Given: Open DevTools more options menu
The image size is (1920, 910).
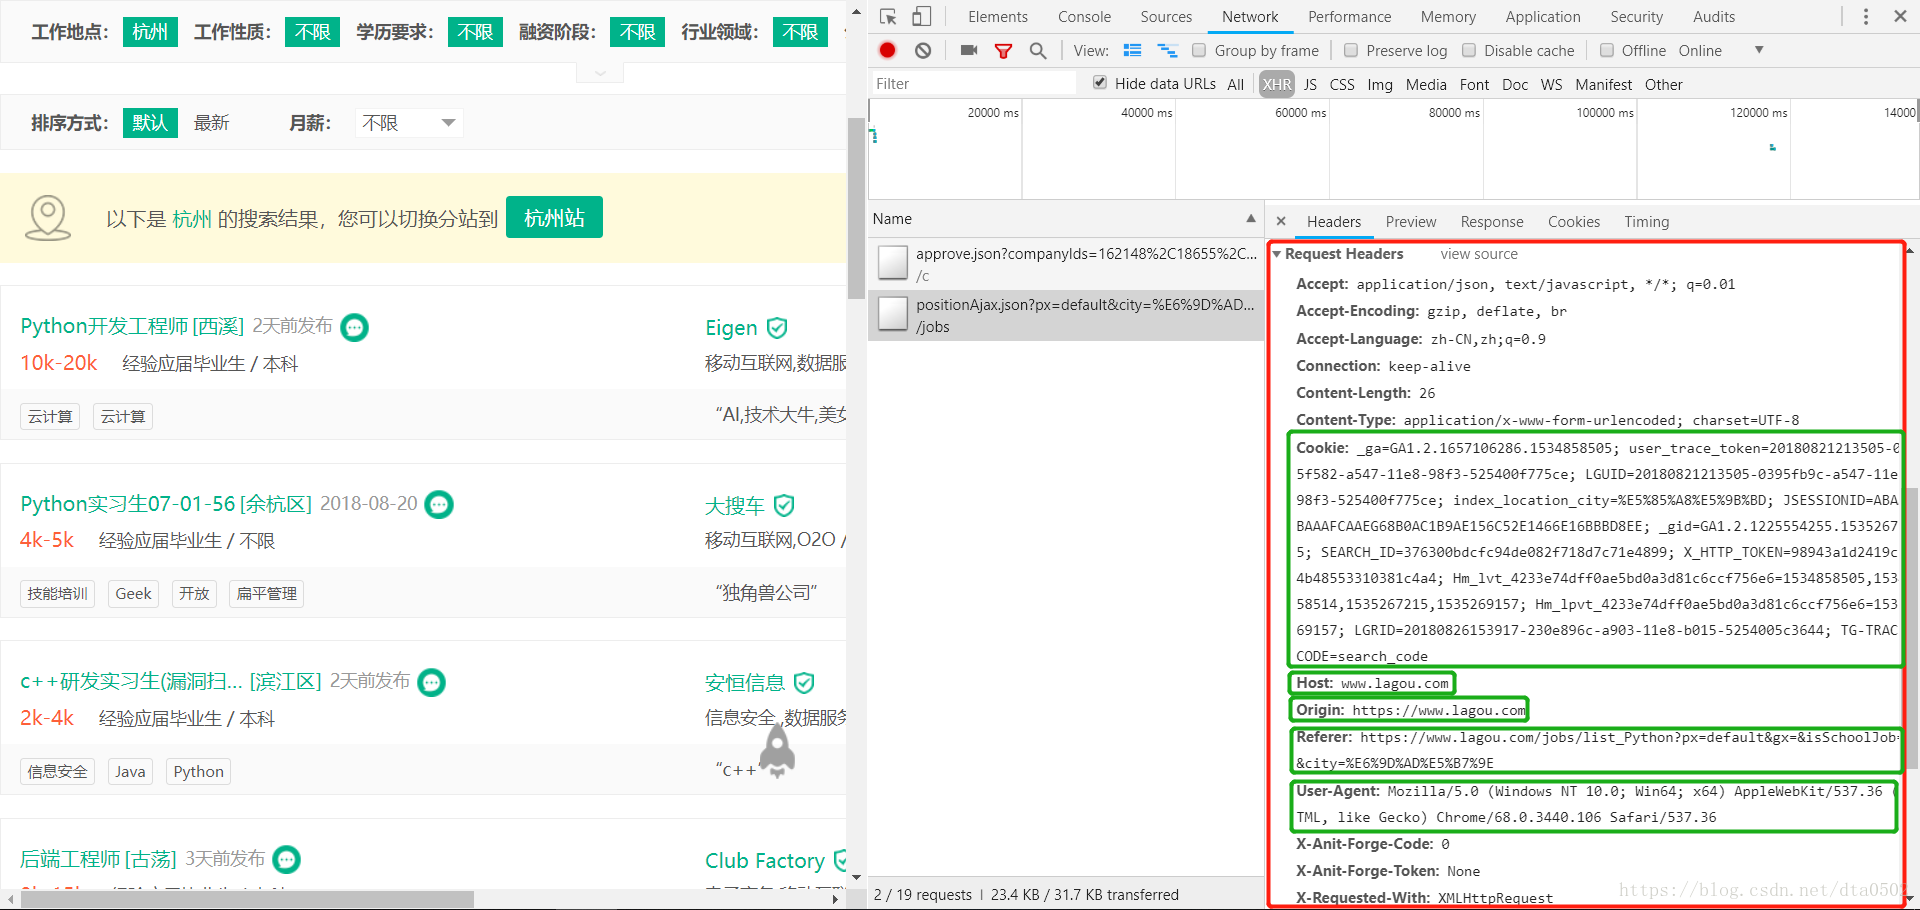Looking at the screenshot, I should pos(1865,17).
